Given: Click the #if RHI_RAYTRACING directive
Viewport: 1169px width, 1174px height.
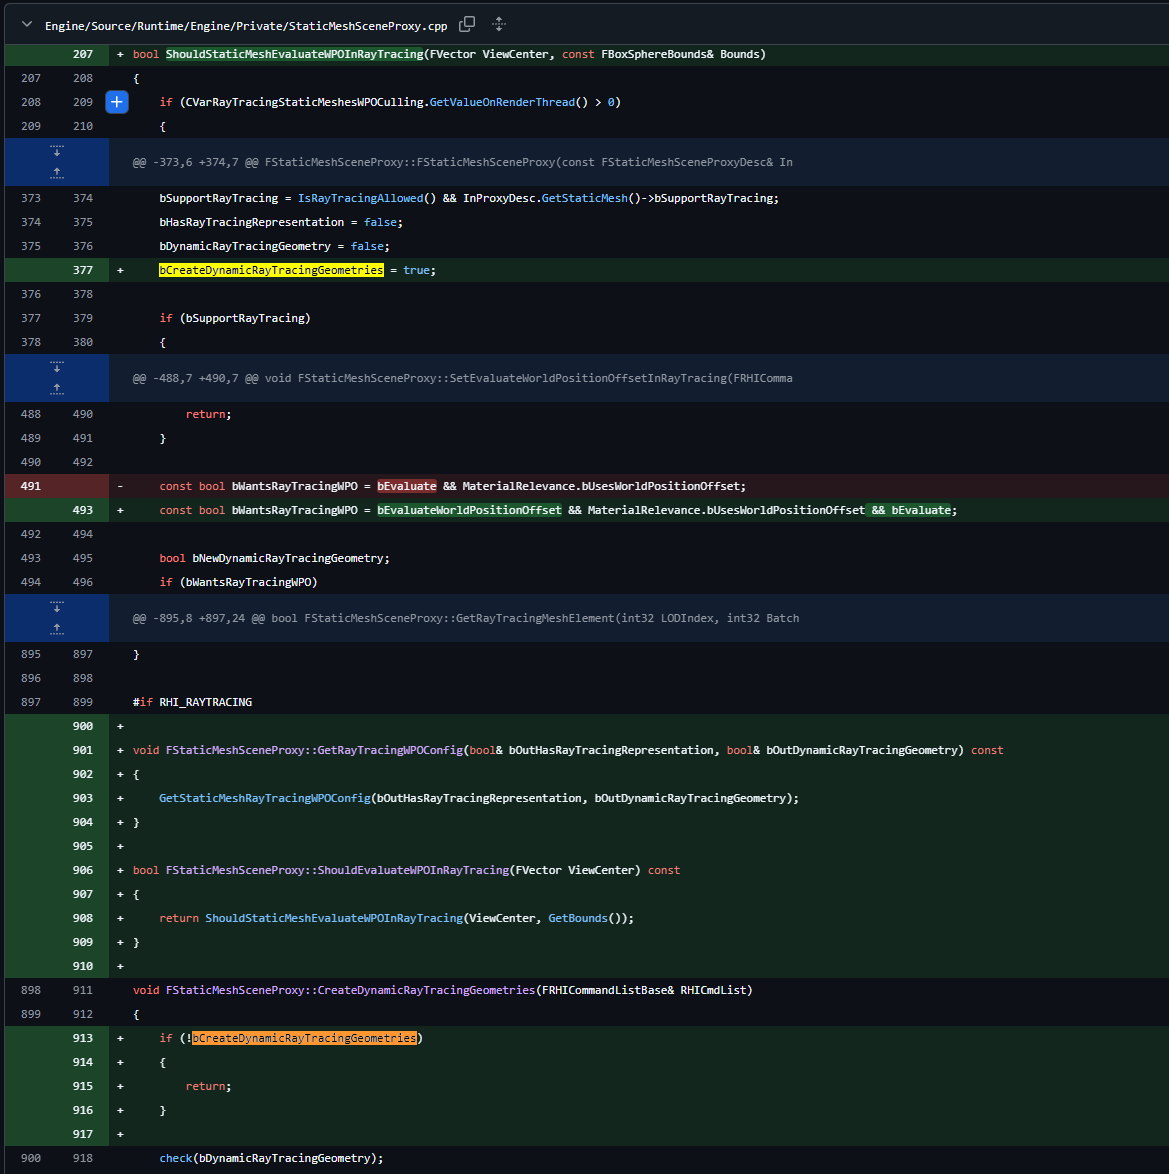Looking at the screenshot, I should 192,702.
